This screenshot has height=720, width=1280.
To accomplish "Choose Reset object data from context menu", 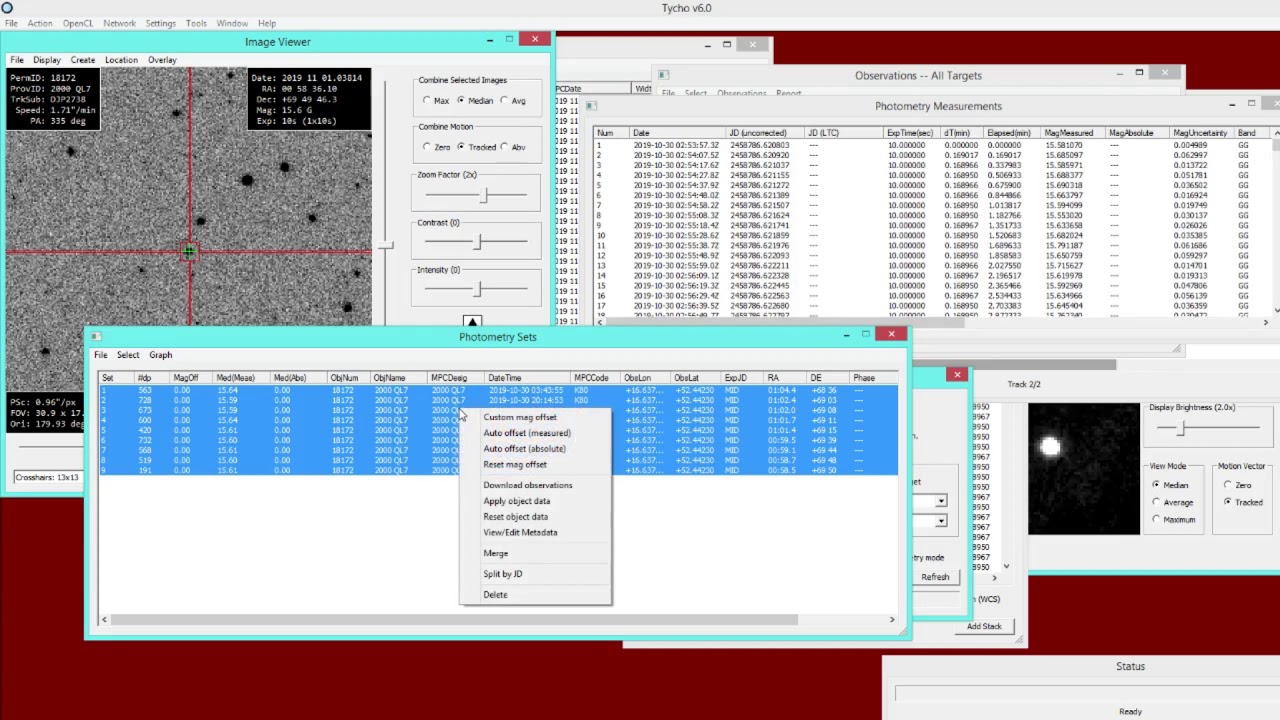I will point(516,517).
